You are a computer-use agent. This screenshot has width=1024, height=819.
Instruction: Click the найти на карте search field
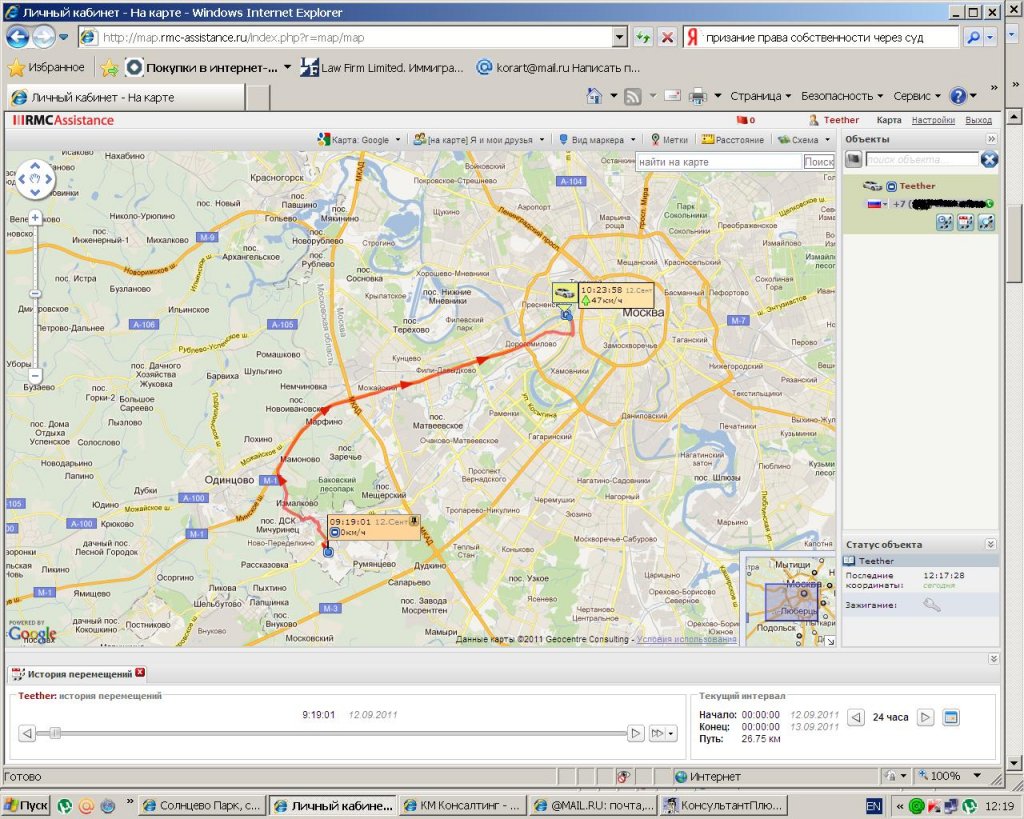click(x=718, y=162)
